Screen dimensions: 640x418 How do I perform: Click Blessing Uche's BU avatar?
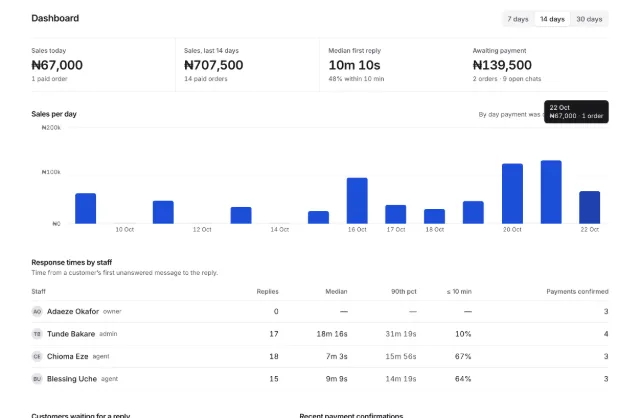pos(37,379)
